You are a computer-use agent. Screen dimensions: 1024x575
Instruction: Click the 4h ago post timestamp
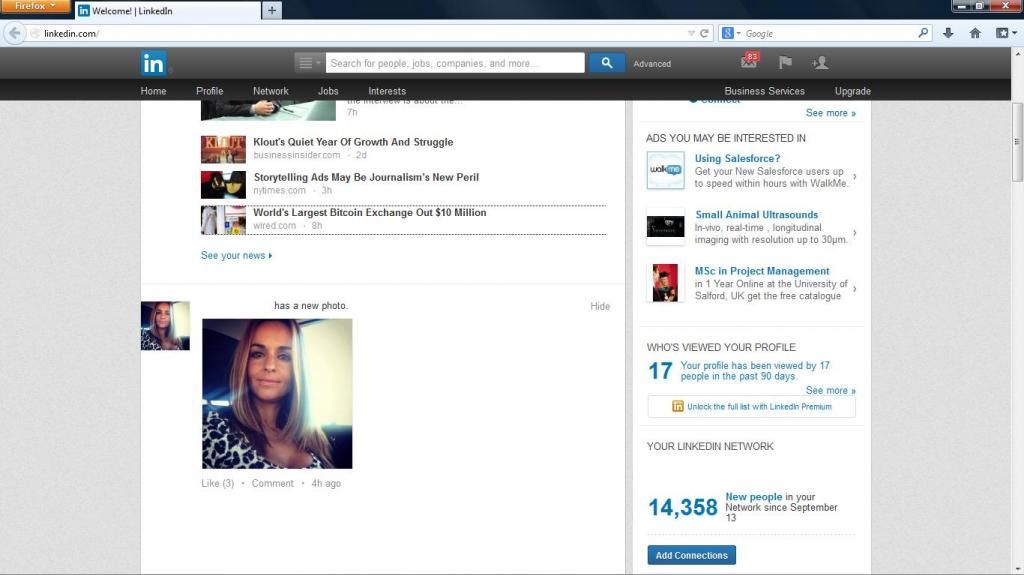pyautogui.click(x=326, y=484)
